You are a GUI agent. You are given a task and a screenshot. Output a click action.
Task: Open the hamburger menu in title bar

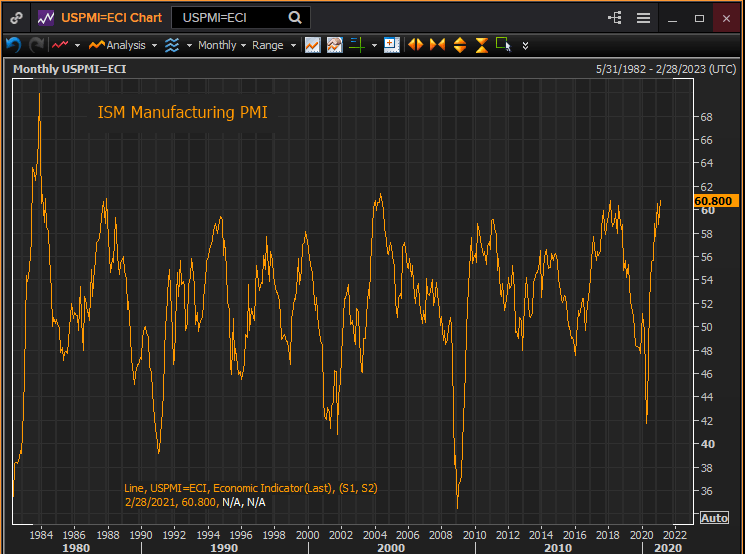tap(643, 18)
